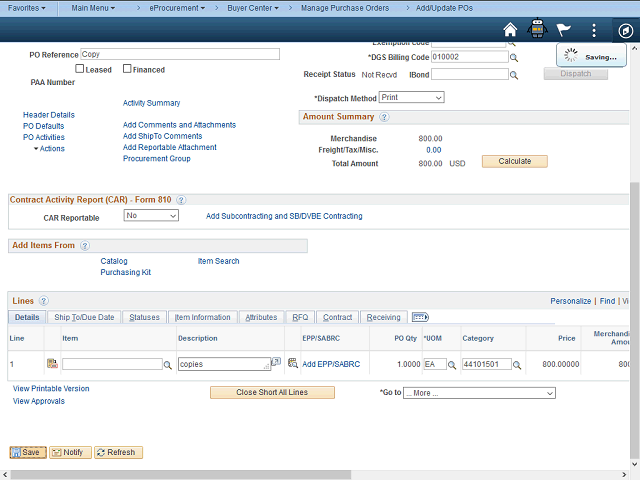This screenshot has height=480, width=640.
Task: Enable the Leased checkbox
Action: [79, 69]
